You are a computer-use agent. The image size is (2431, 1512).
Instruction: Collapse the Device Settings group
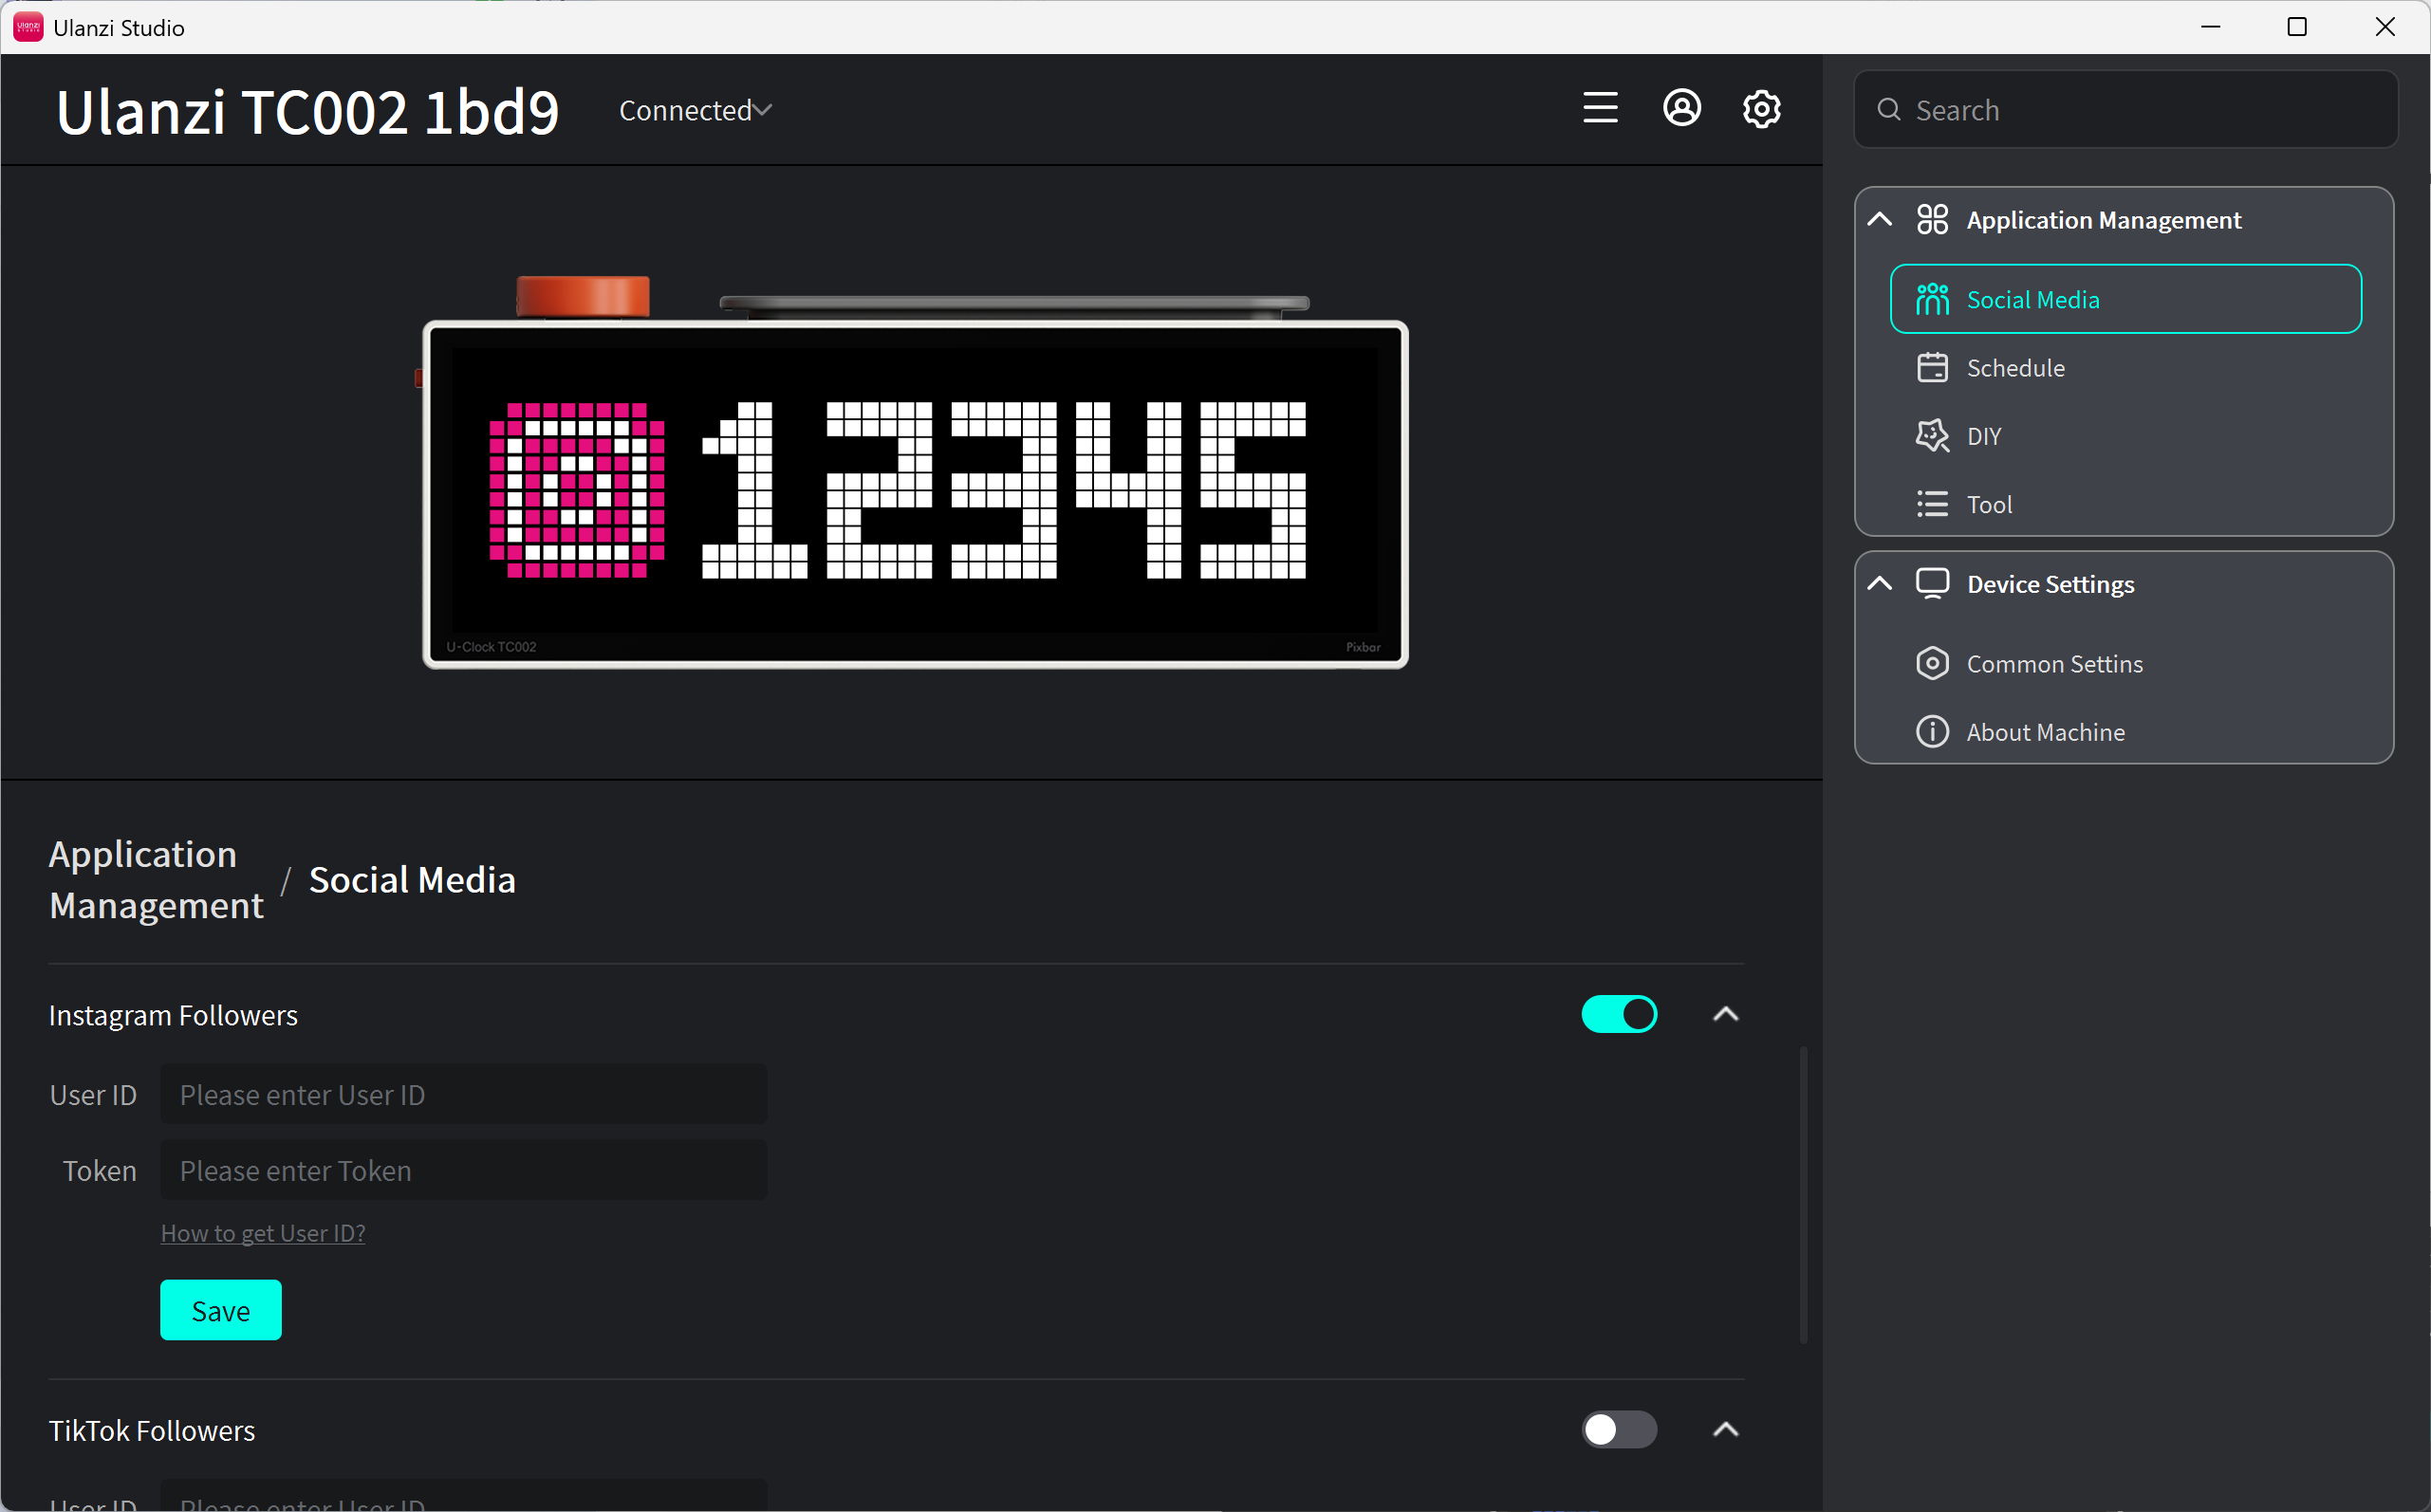click(x=1879, y=583)
